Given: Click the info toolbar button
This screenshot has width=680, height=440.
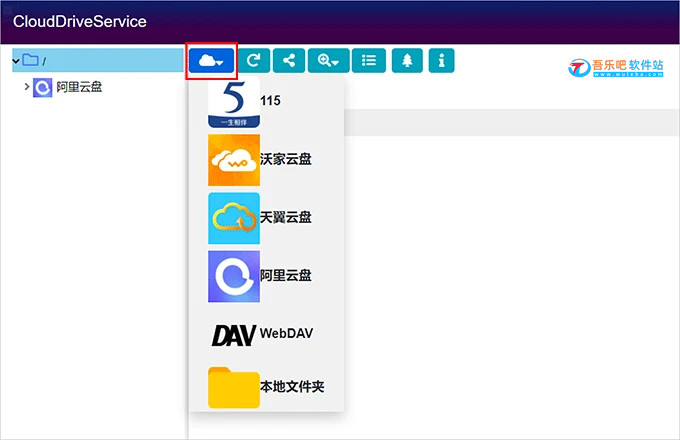Looking at the screenshot, I should [x=441, y=61].
